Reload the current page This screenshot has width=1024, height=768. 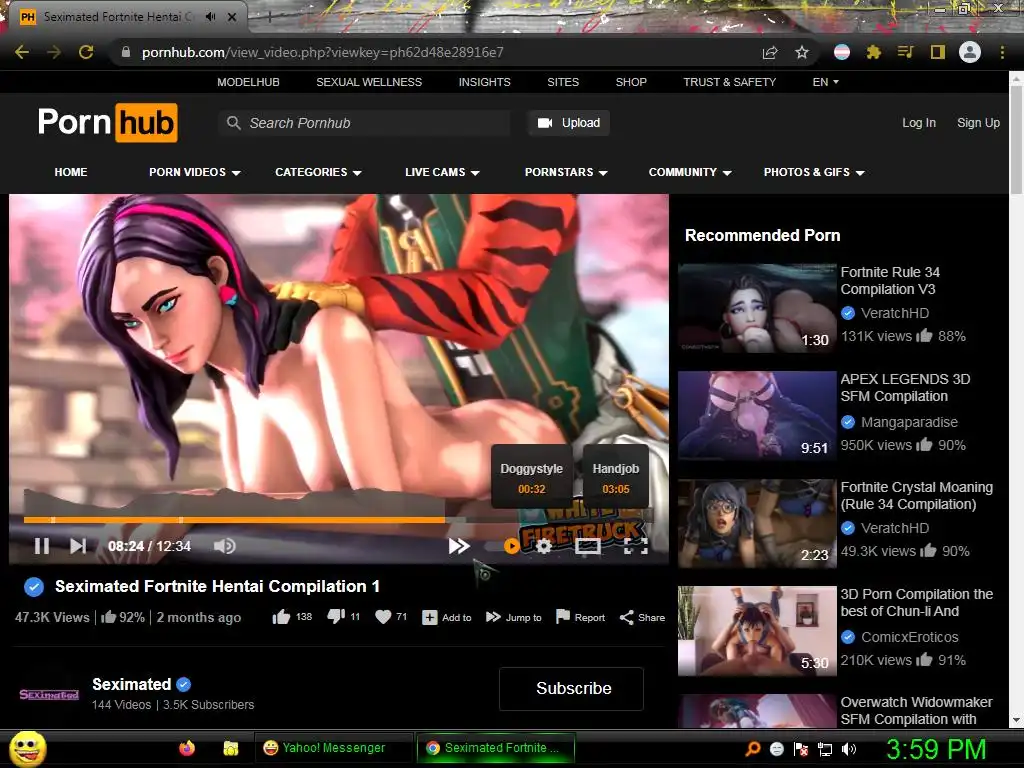[86, 52]
